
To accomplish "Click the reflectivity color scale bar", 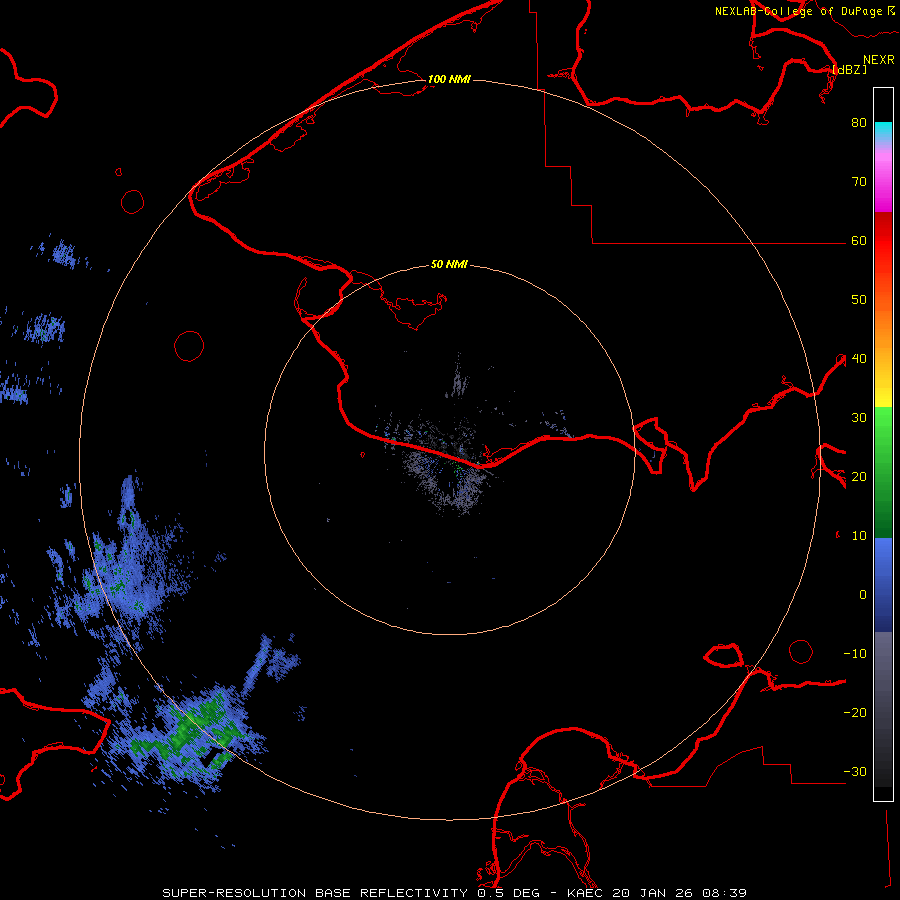I will [x=883, y=444].
